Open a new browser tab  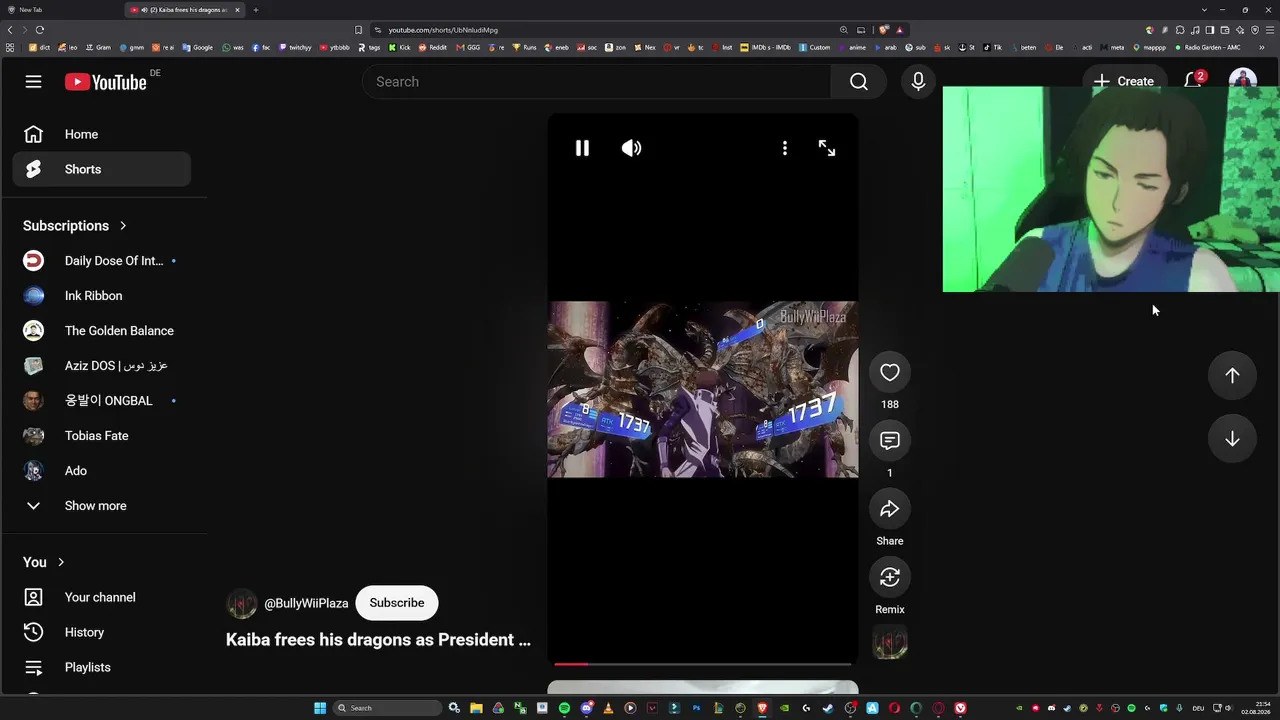pyautogui.click(x=256, y=10)
